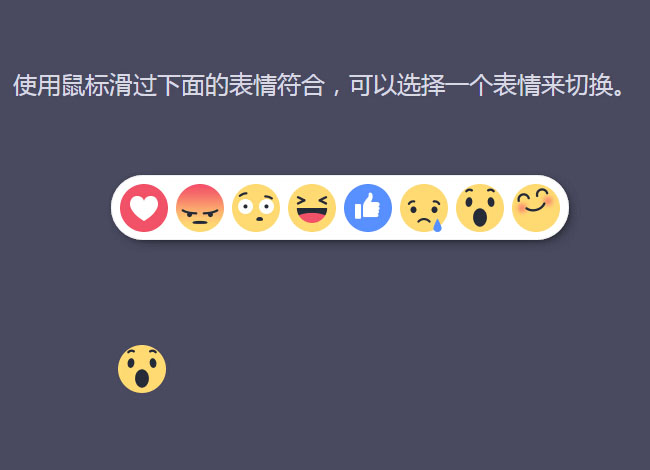
Task: Click the blue thumbs-up like reaction
Action: 368,208
